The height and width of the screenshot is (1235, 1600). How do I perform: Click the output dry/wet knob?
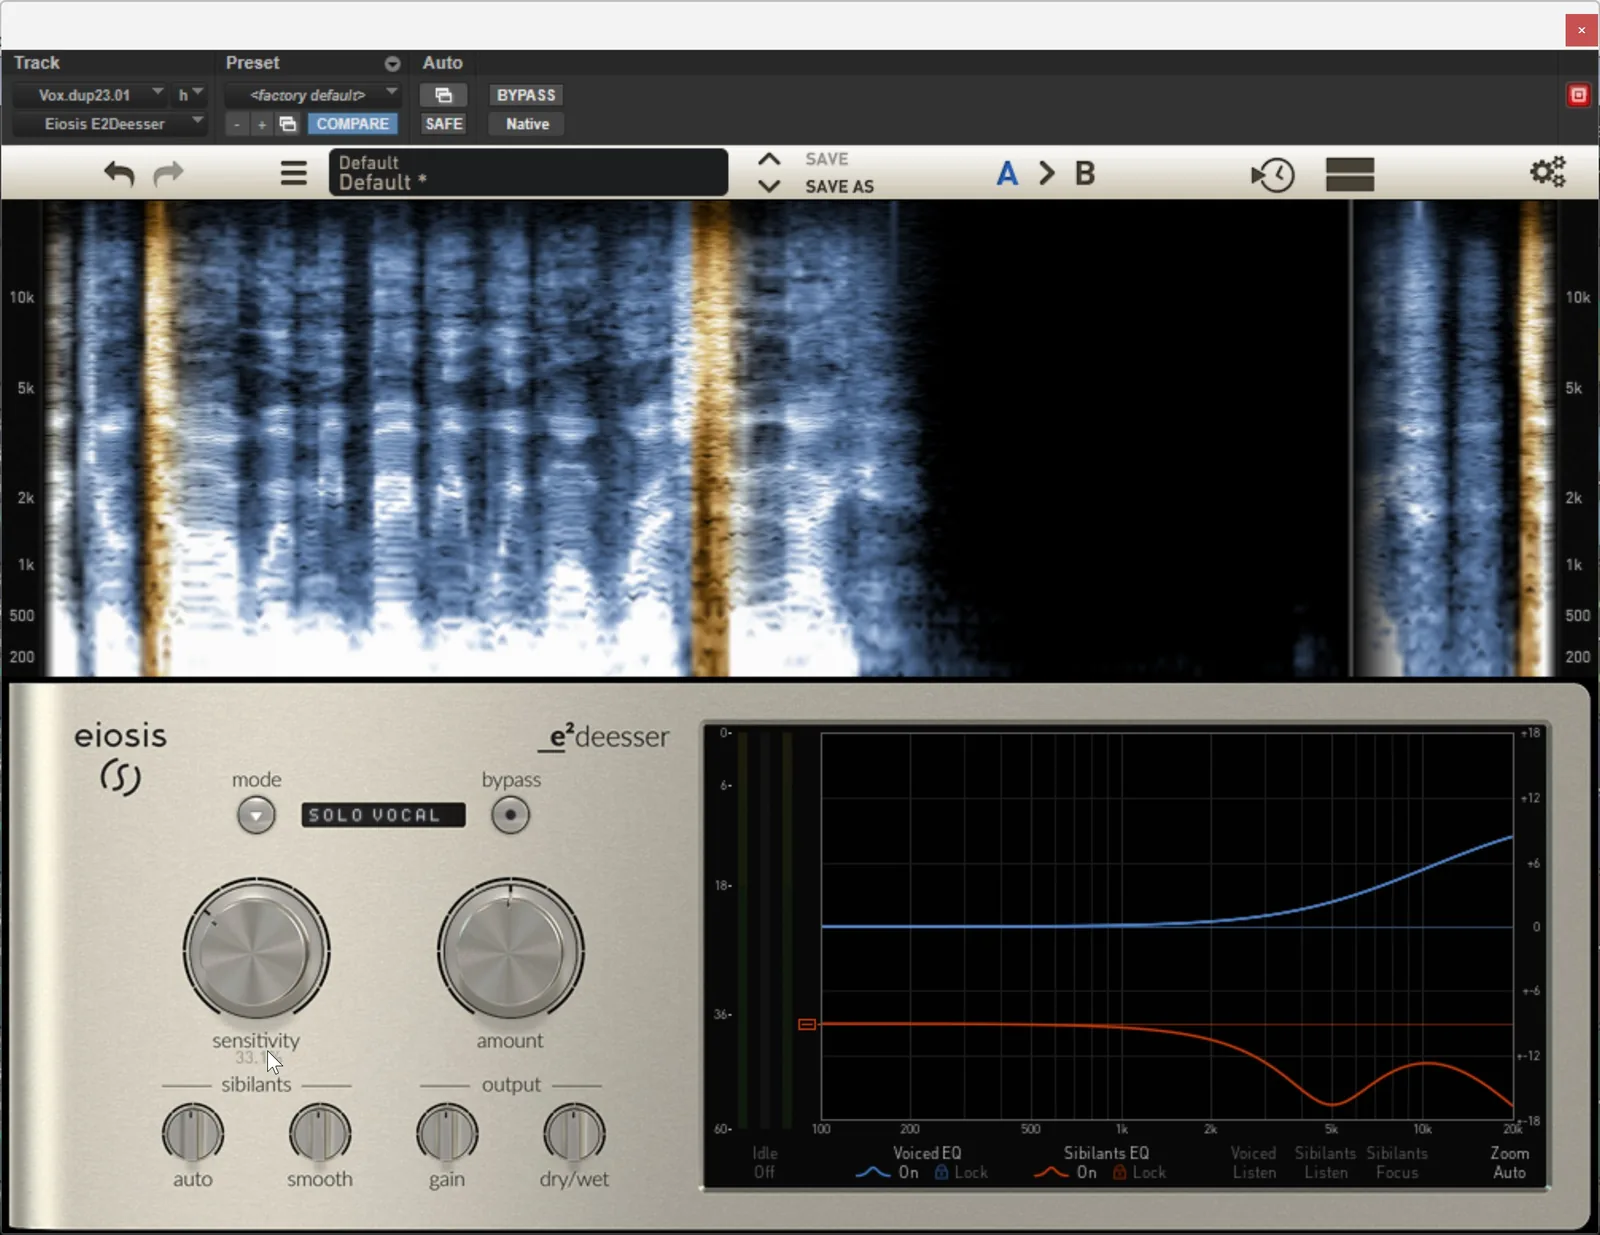tap(574, 1133)
